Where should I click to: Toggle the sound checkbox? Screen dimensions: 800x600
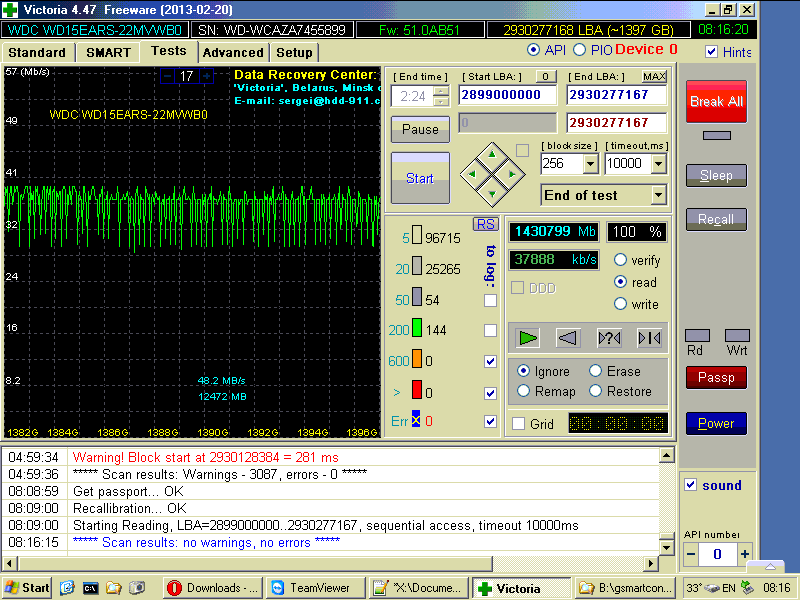point(690,485)
